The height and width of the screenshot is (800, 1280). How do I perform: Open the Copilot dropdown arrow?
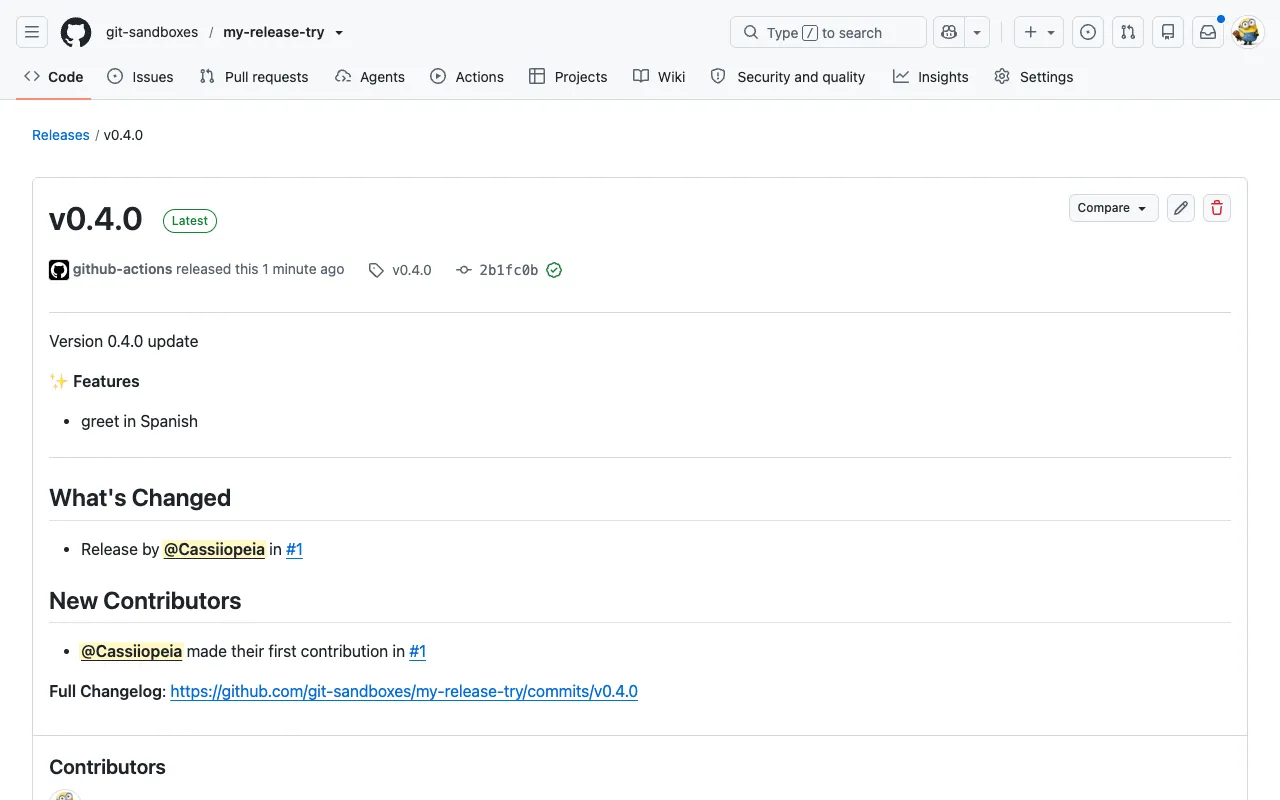(977, 32)
